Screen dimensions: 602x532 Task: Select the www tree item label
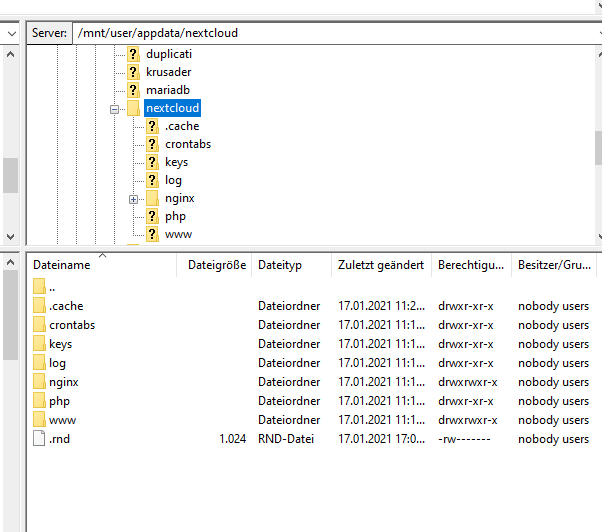tap(179, 234)
